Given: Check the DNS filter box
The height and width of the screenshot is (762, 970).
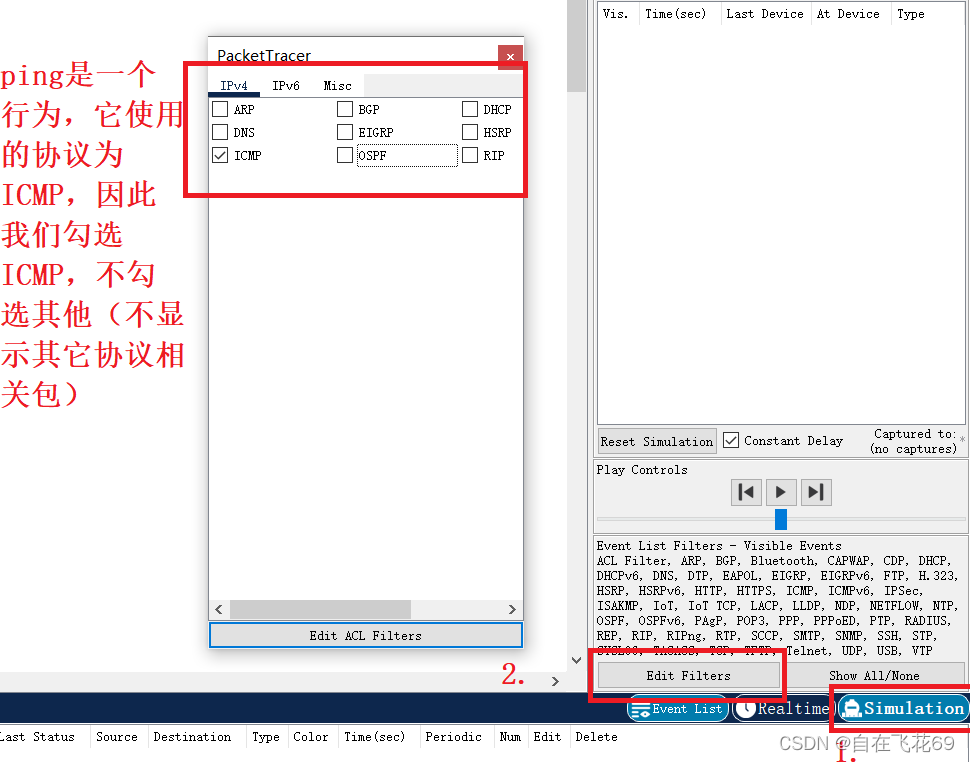Looking at the screenshot, I should tap(220, 132).
